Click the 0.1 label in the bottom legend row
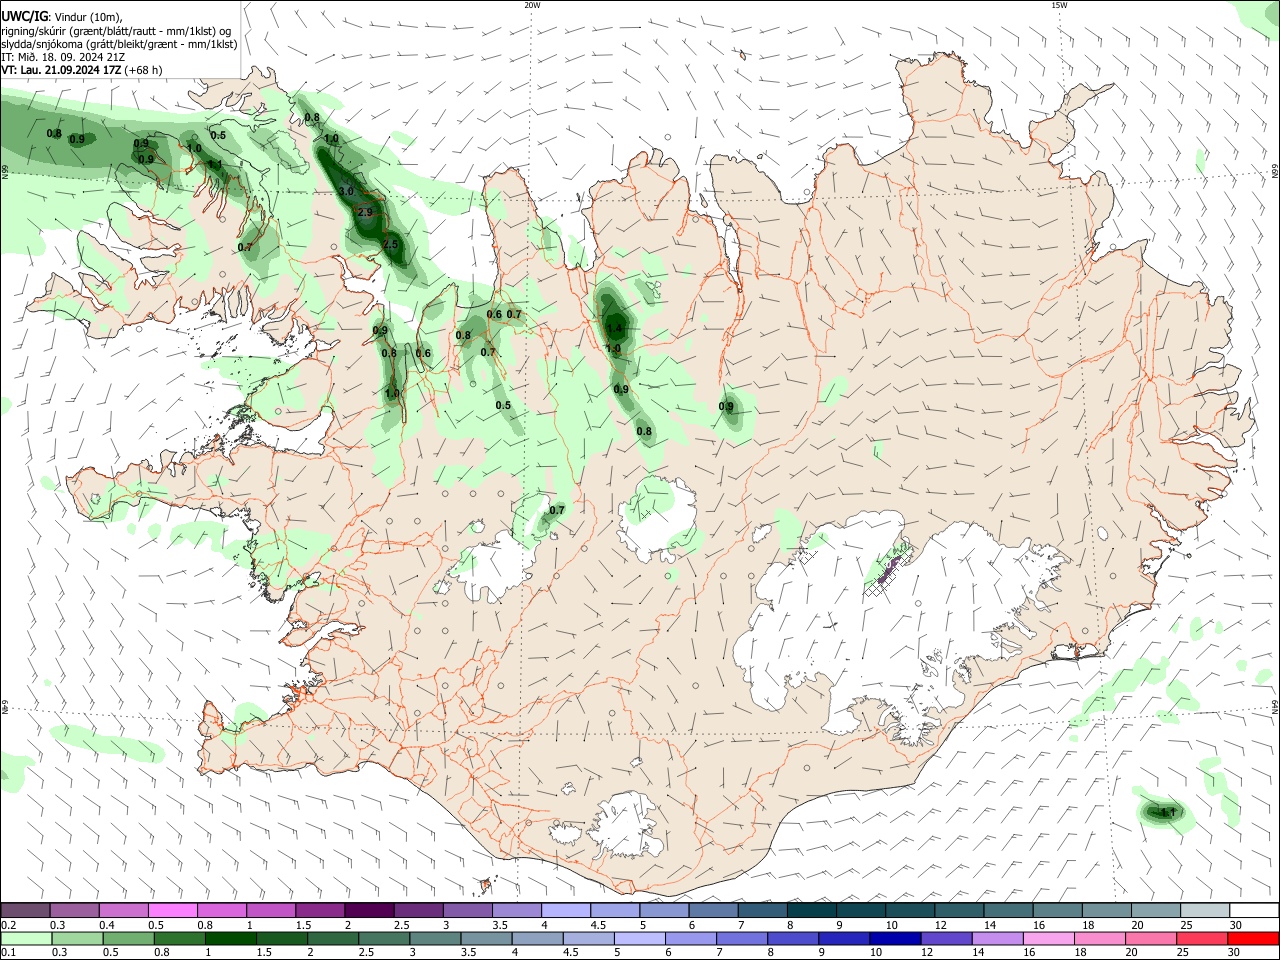 click(x=8, y=952)
